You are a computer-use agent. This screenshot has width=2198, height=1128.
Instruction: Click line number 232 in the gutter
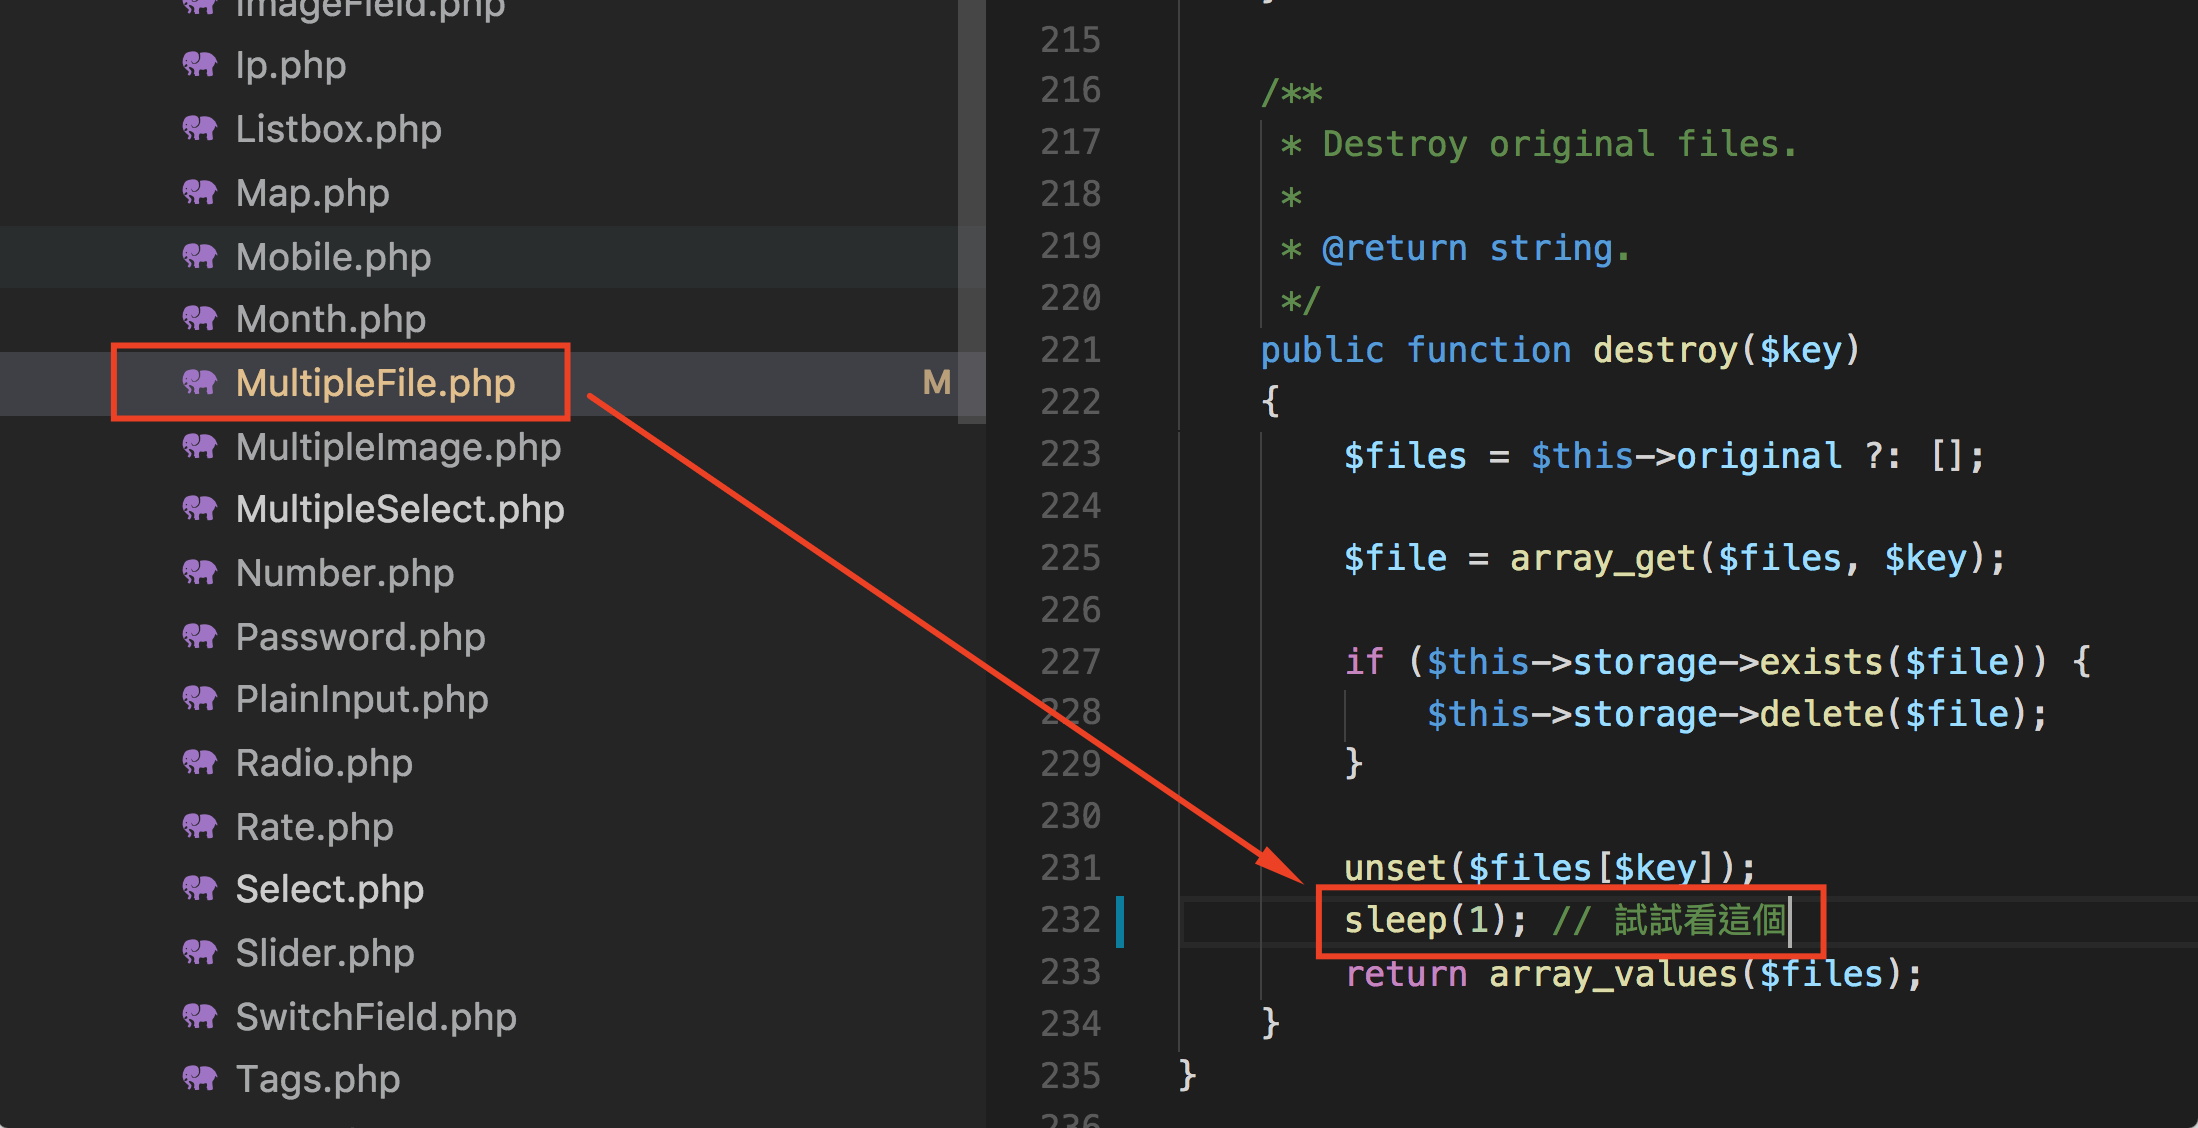click(x=1070, y=919)
